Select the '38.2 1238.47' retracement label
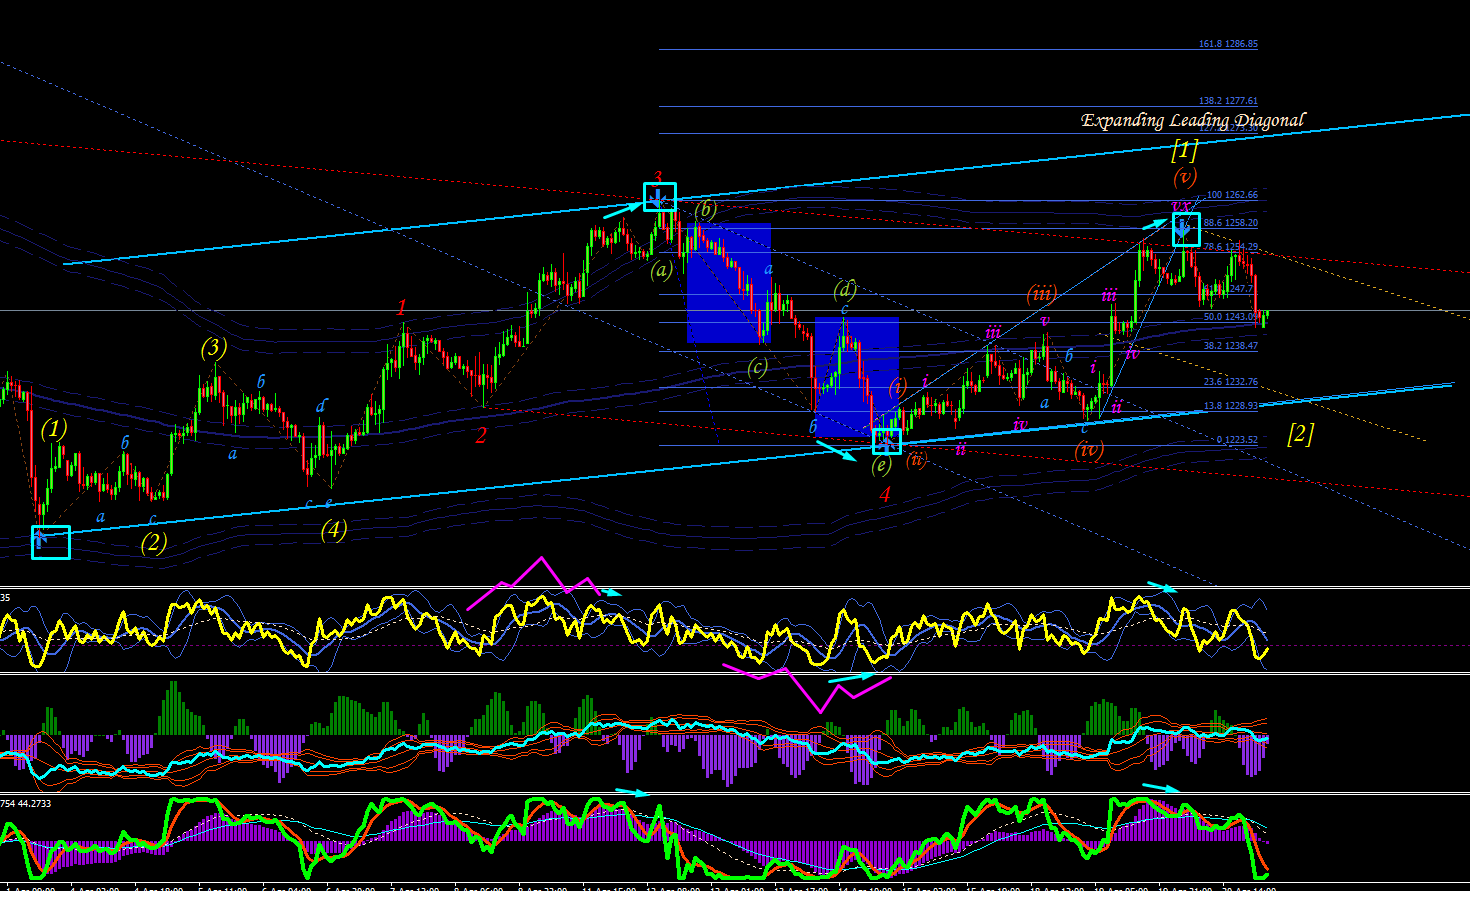The height and width of the screenshot is (909, 1470). (1231, 346)
